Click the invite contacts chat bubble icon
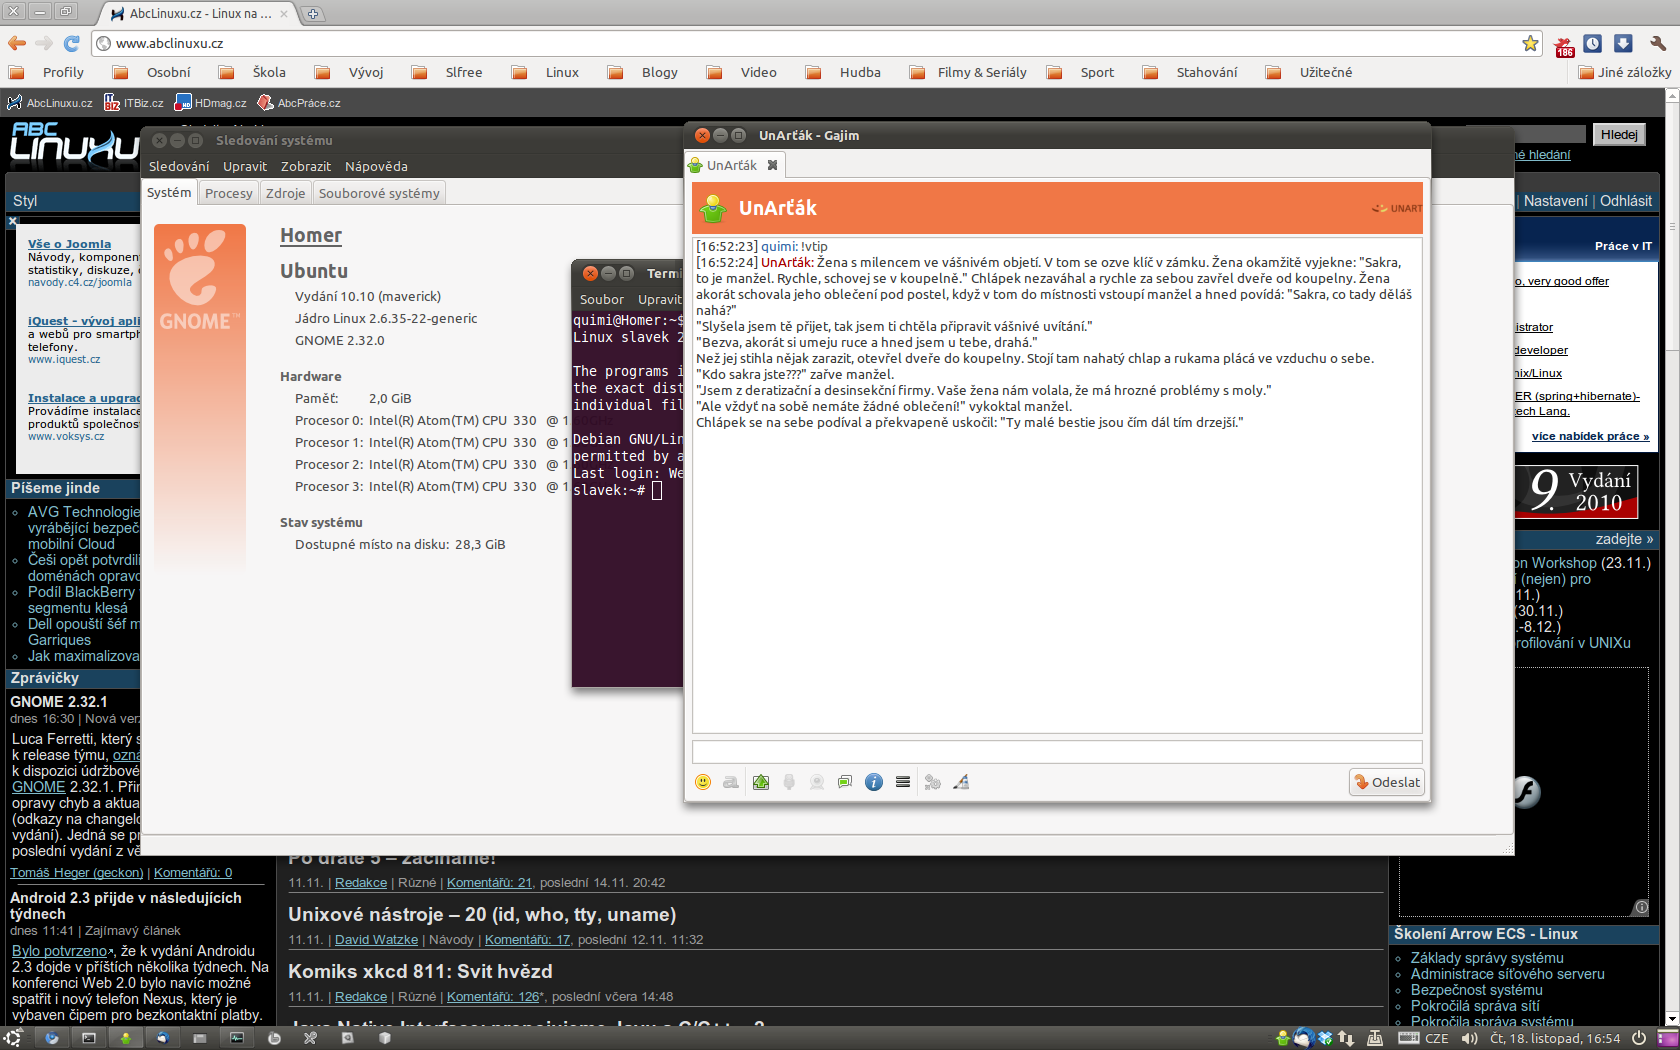This screenshot has width=1680, height=1050. click(845, 782)
